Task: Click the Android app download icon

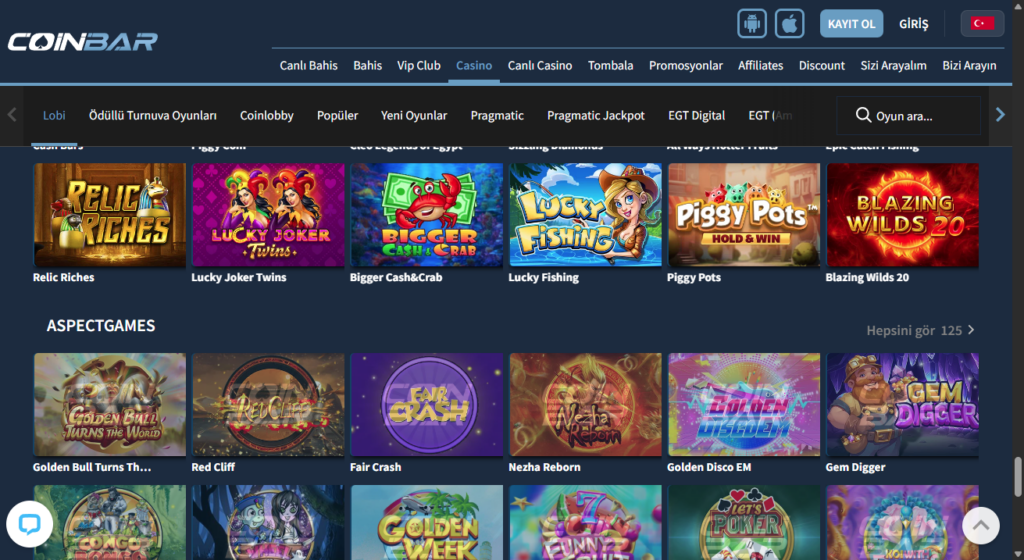Action: click(752, 23)
